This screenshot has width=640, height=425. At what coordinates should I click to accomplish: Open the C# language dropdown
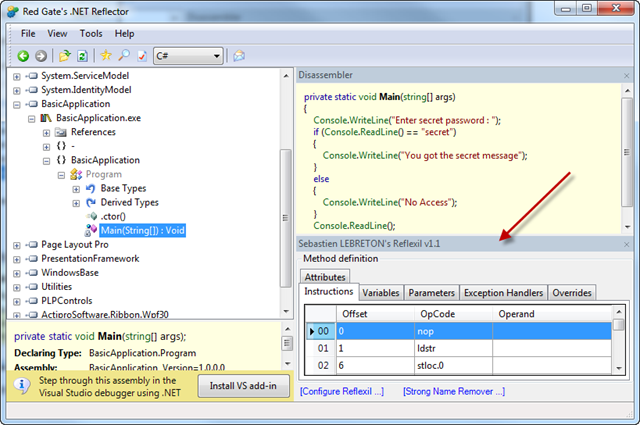[x=217, y=56]
